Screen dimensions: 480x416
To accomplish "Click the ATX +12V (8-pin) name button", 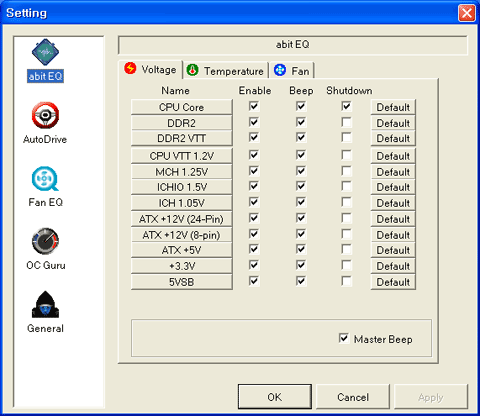I will tap(182, 235).
